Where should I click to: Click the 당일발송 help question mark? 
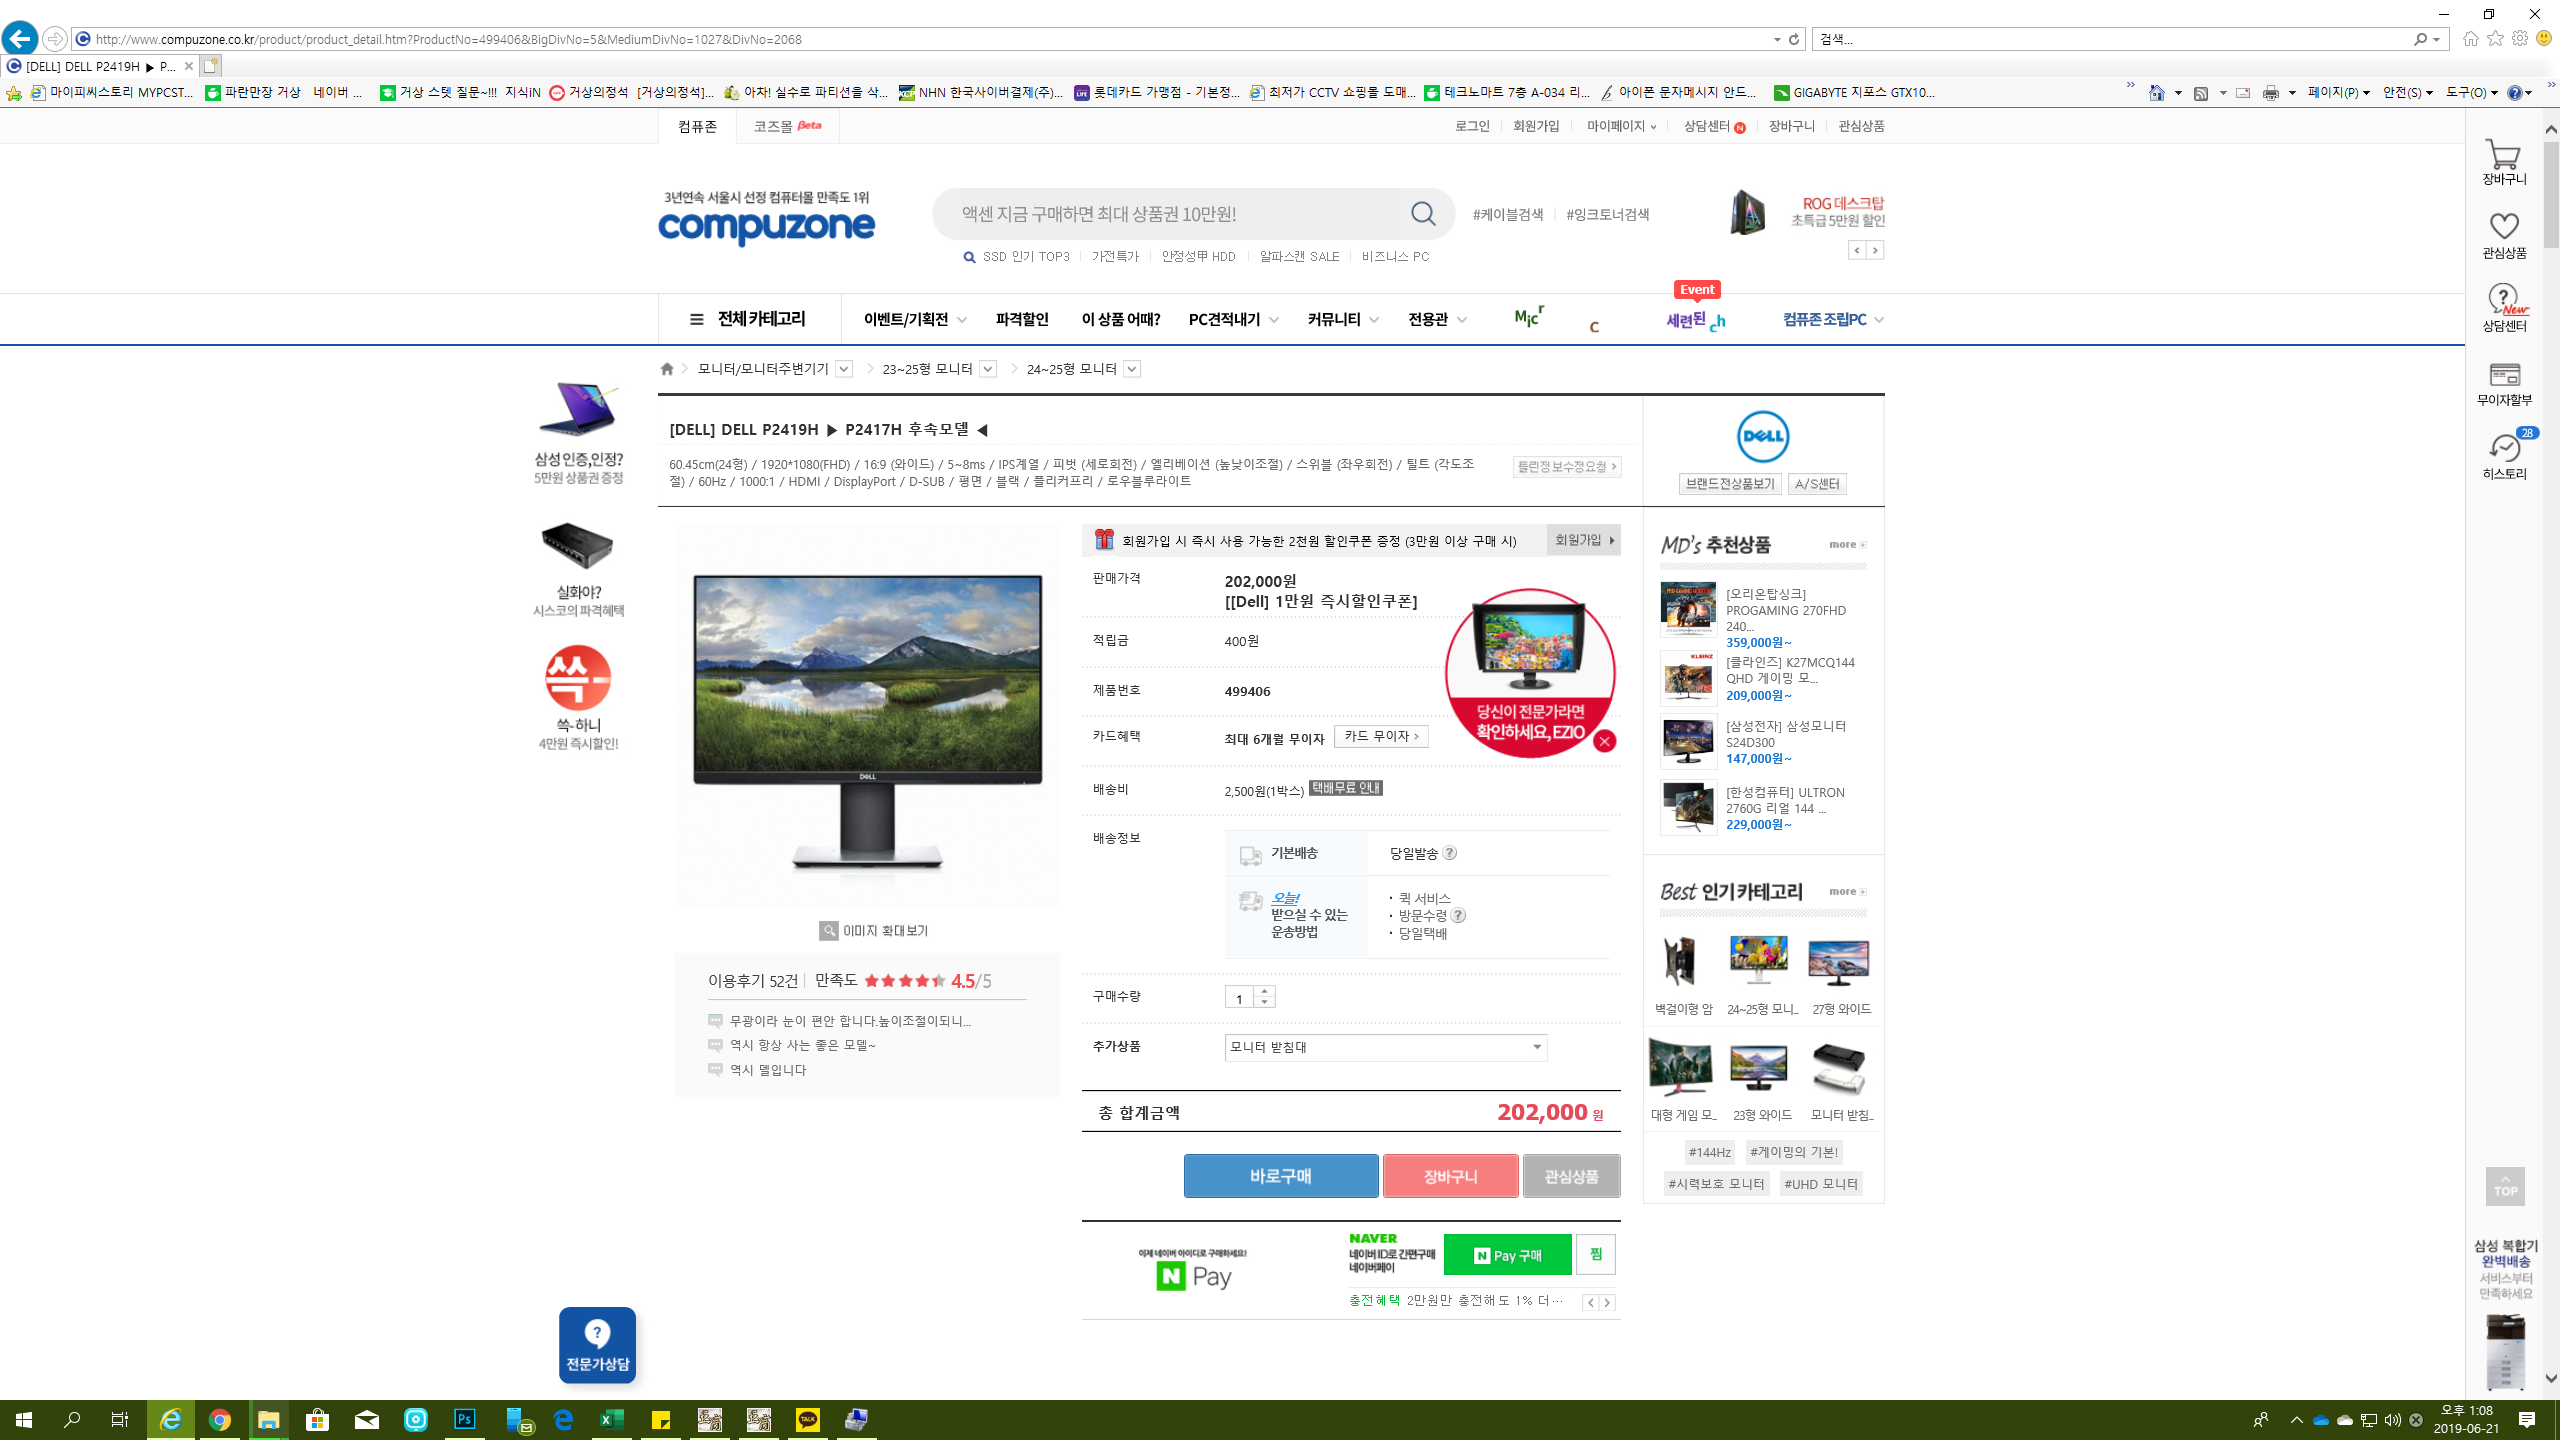click(x=1449, y=853)
